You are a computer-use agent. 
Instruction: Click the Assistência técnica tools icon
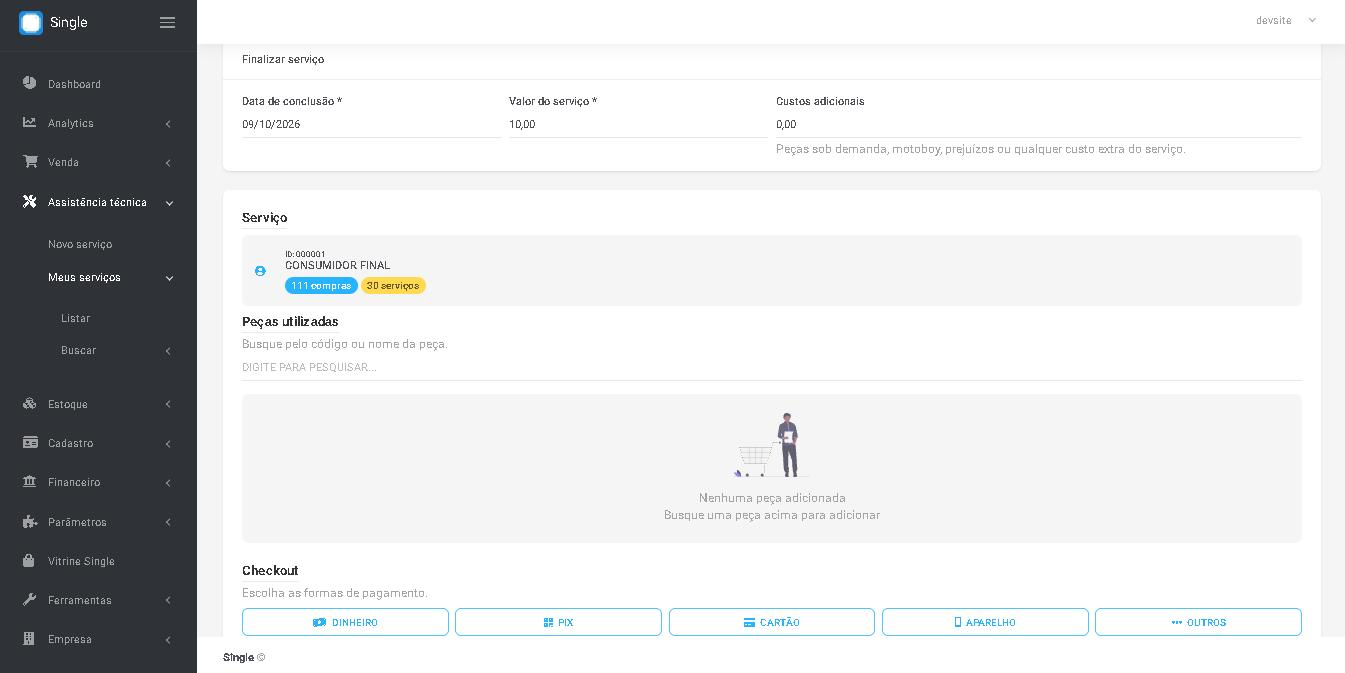(x=30, y=202)
